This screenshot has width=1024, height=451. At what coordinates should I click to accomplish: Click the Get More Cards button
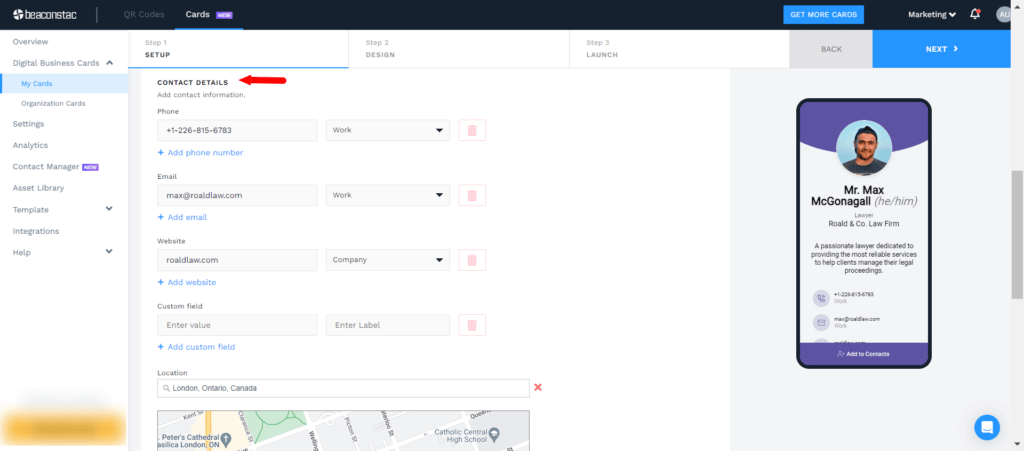click(x=824, y=14)
